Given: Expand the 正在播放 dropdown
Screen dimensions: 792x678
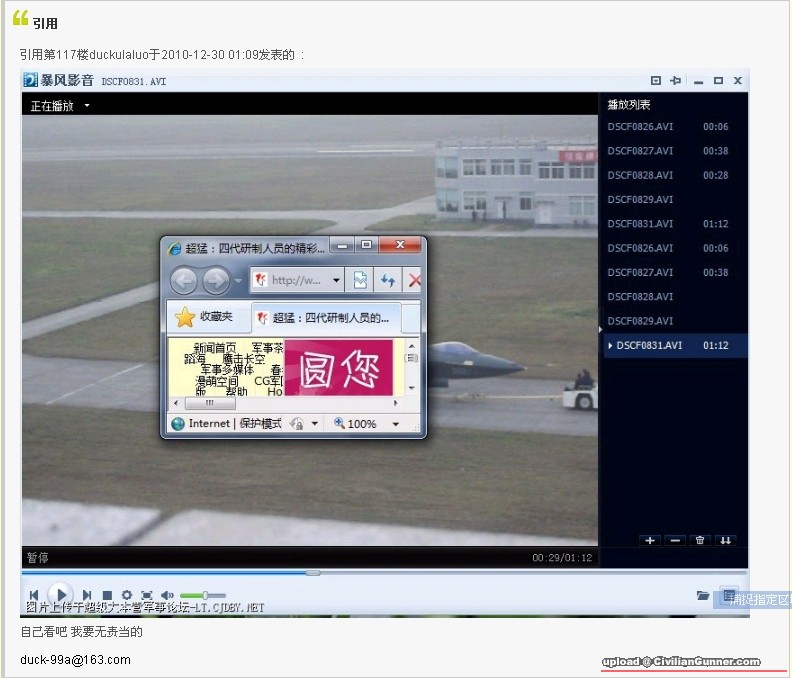Looking at the screenshot, I should click(x=87, y=106).
